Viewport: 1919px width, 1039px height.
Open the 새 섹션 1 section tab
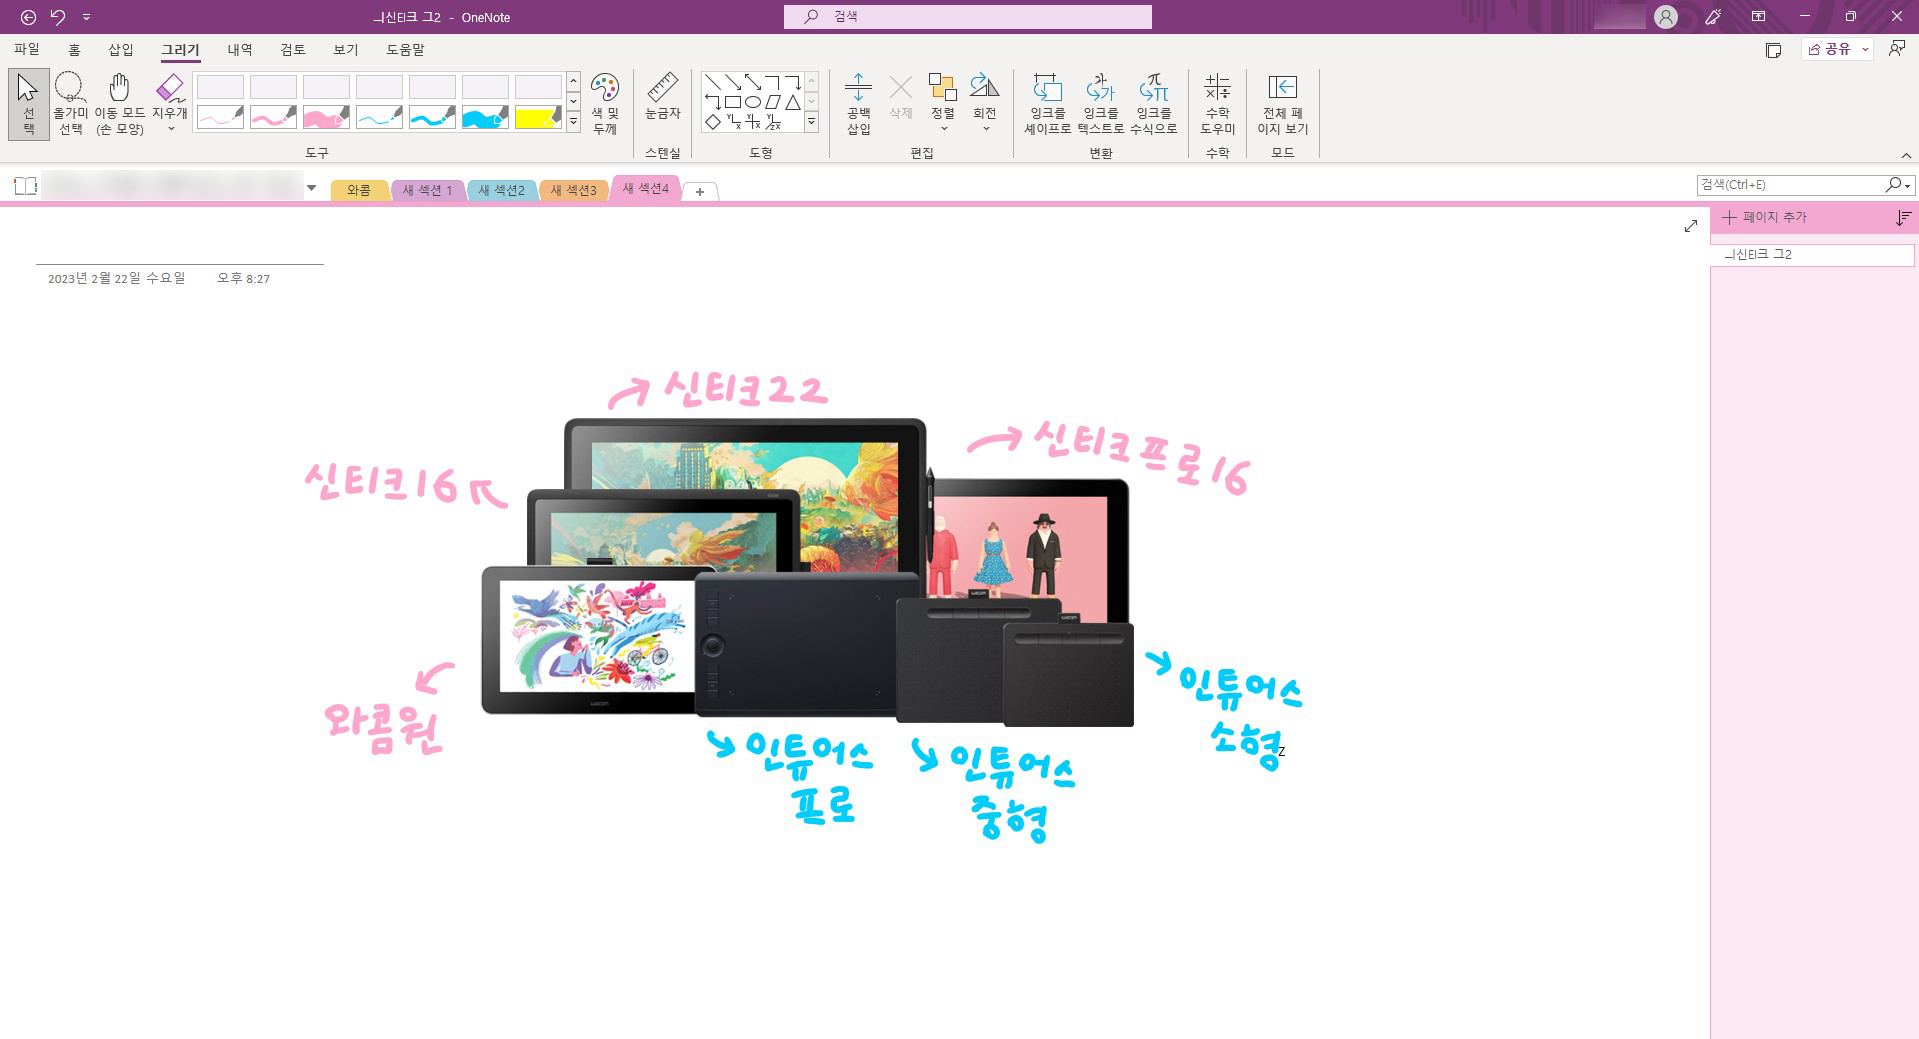[x=427, y=190]
